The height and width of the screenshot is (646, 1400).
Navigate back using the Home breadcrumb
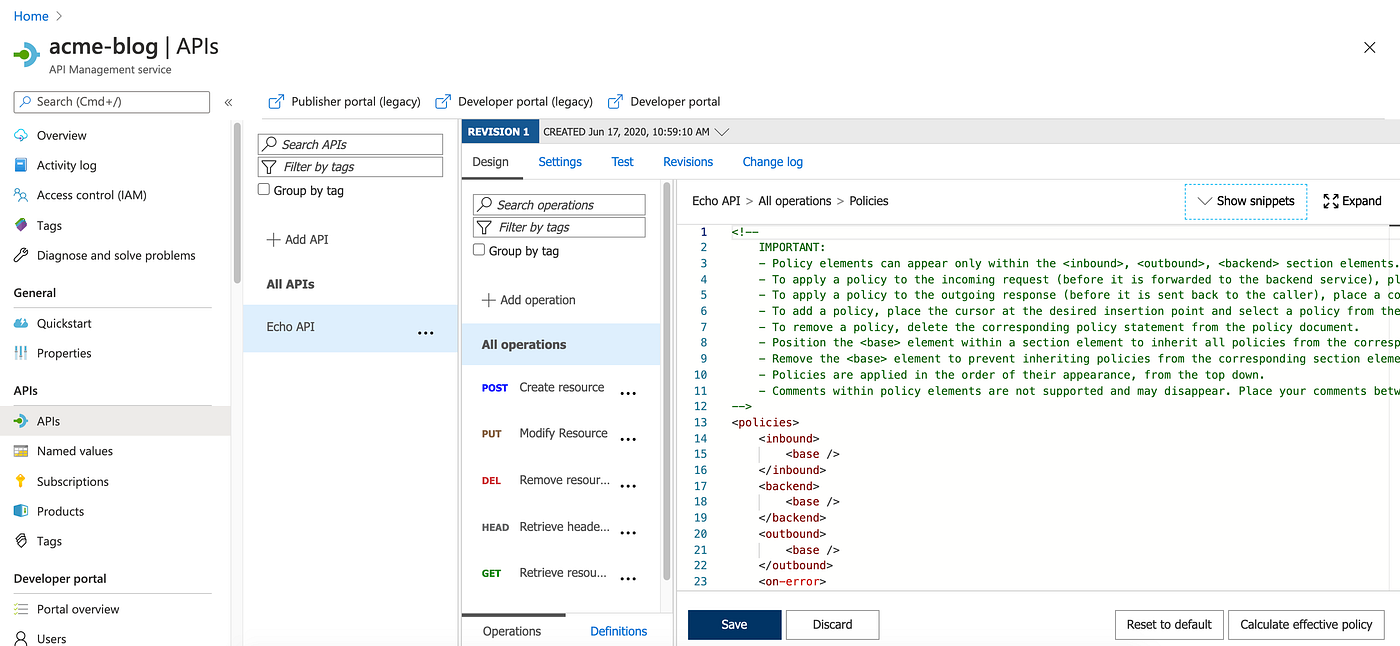point(30,15)
